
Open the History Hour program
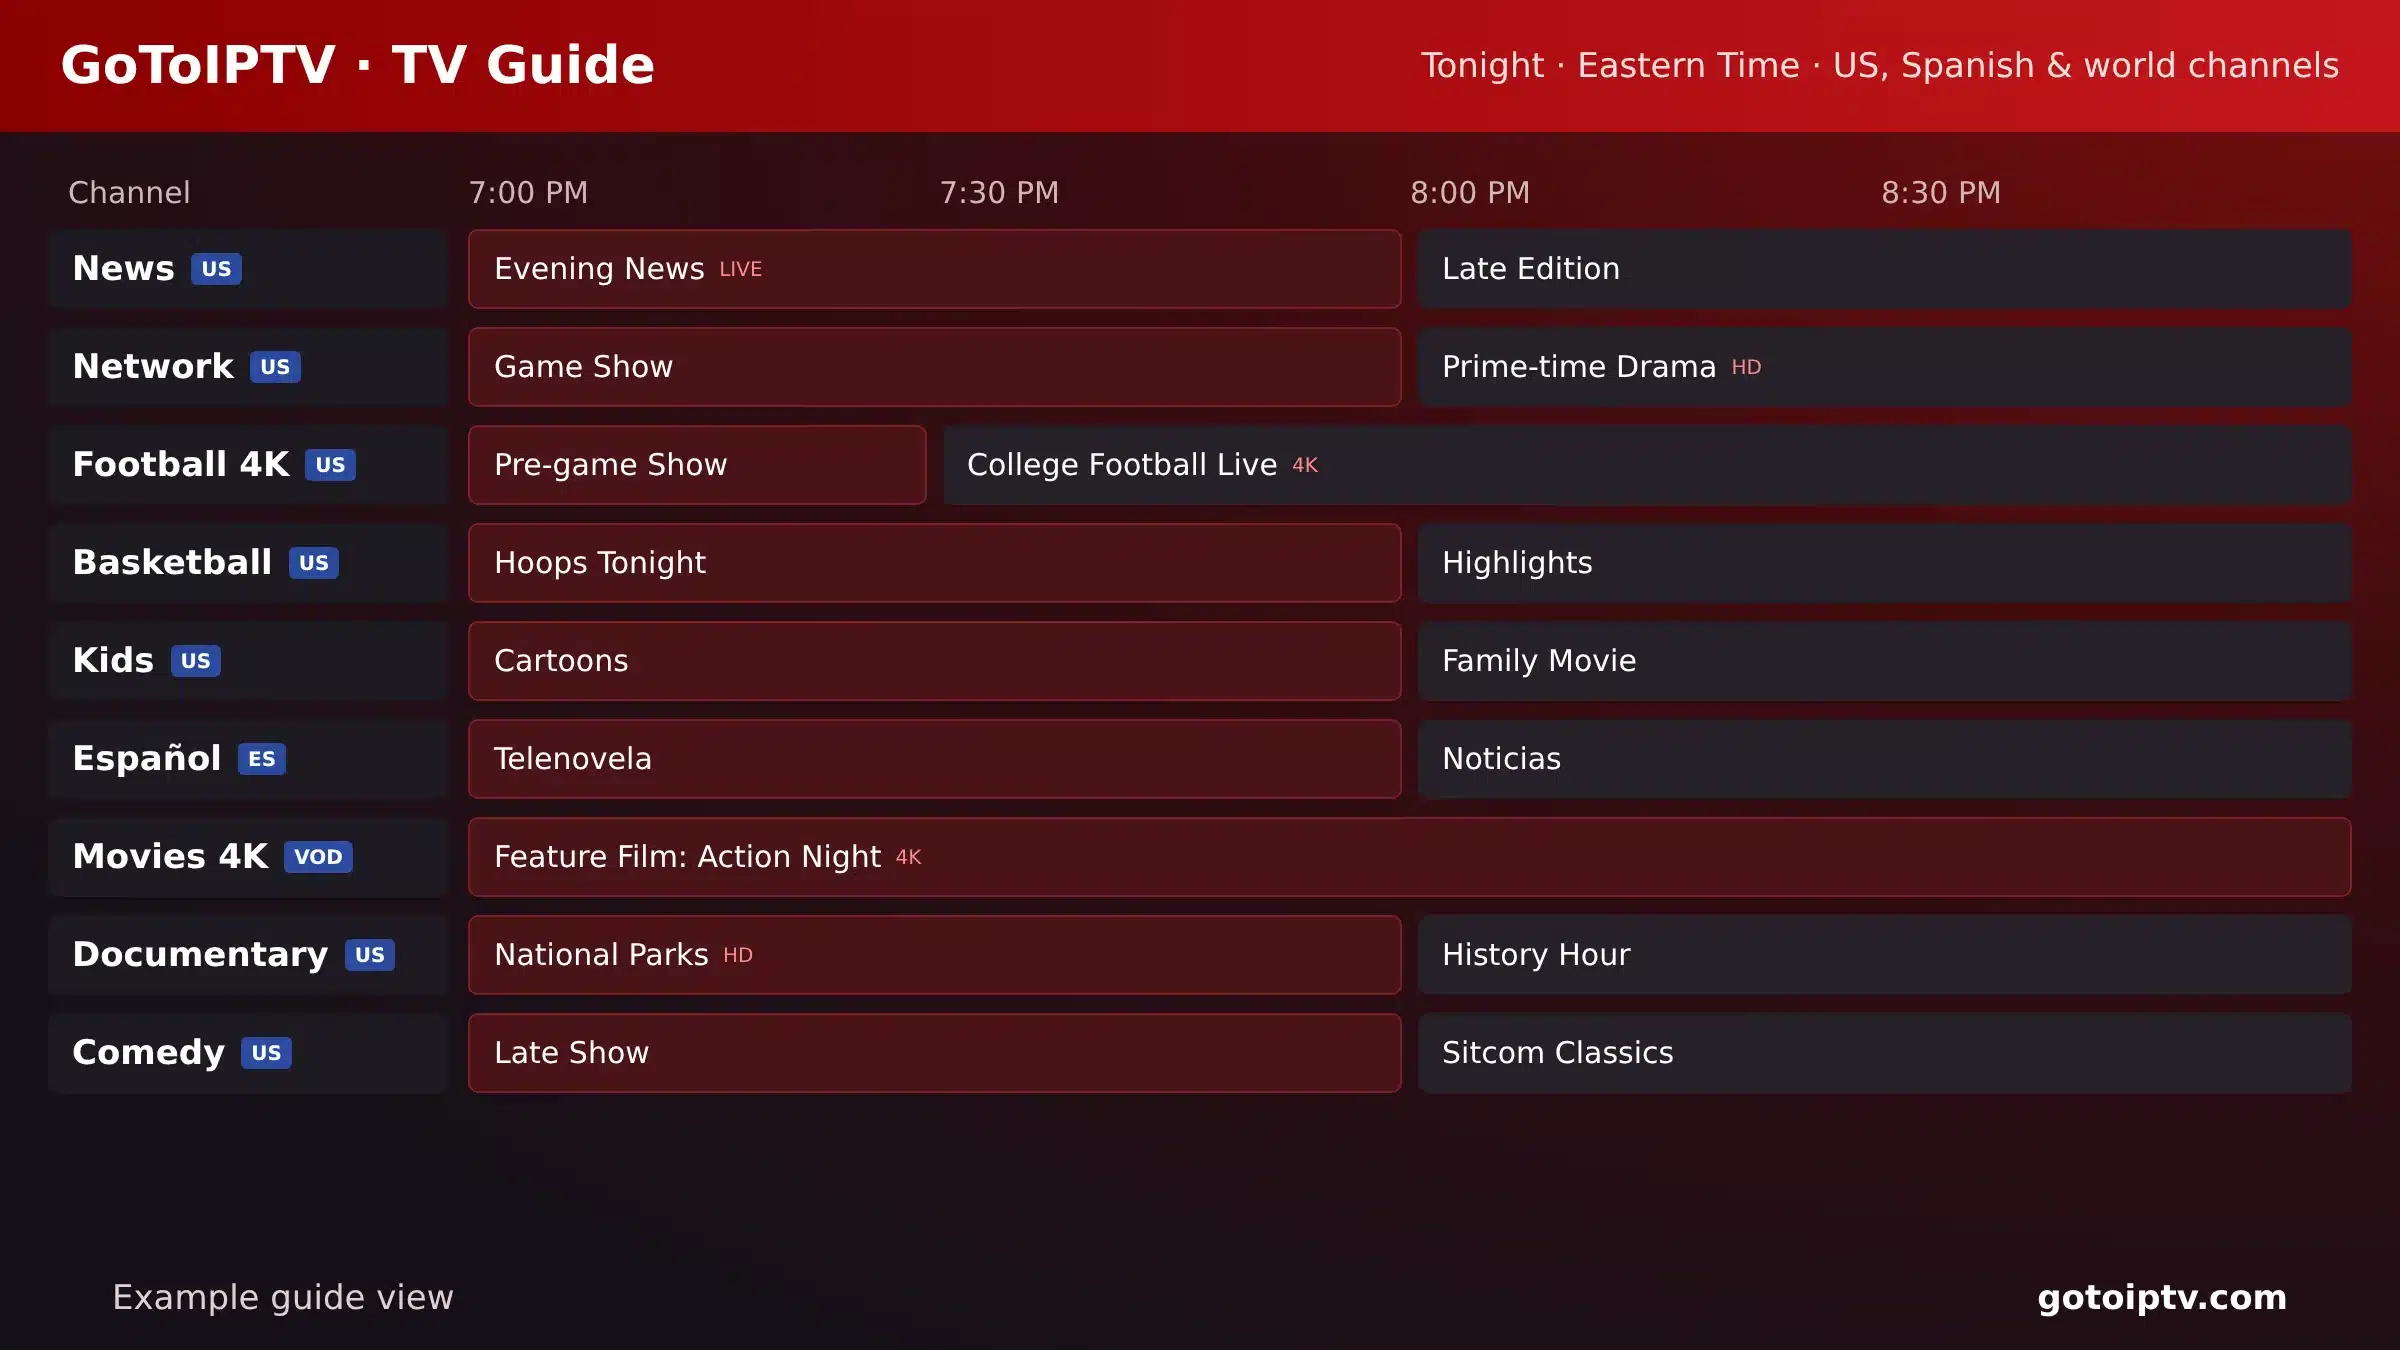(x=1884, y=955)
